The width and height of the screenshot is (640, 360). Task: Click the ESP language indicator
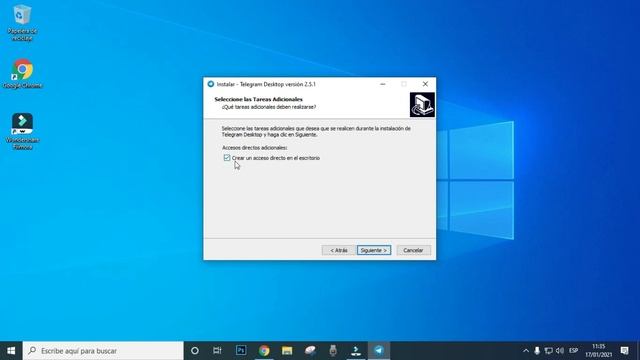[573, 351]
